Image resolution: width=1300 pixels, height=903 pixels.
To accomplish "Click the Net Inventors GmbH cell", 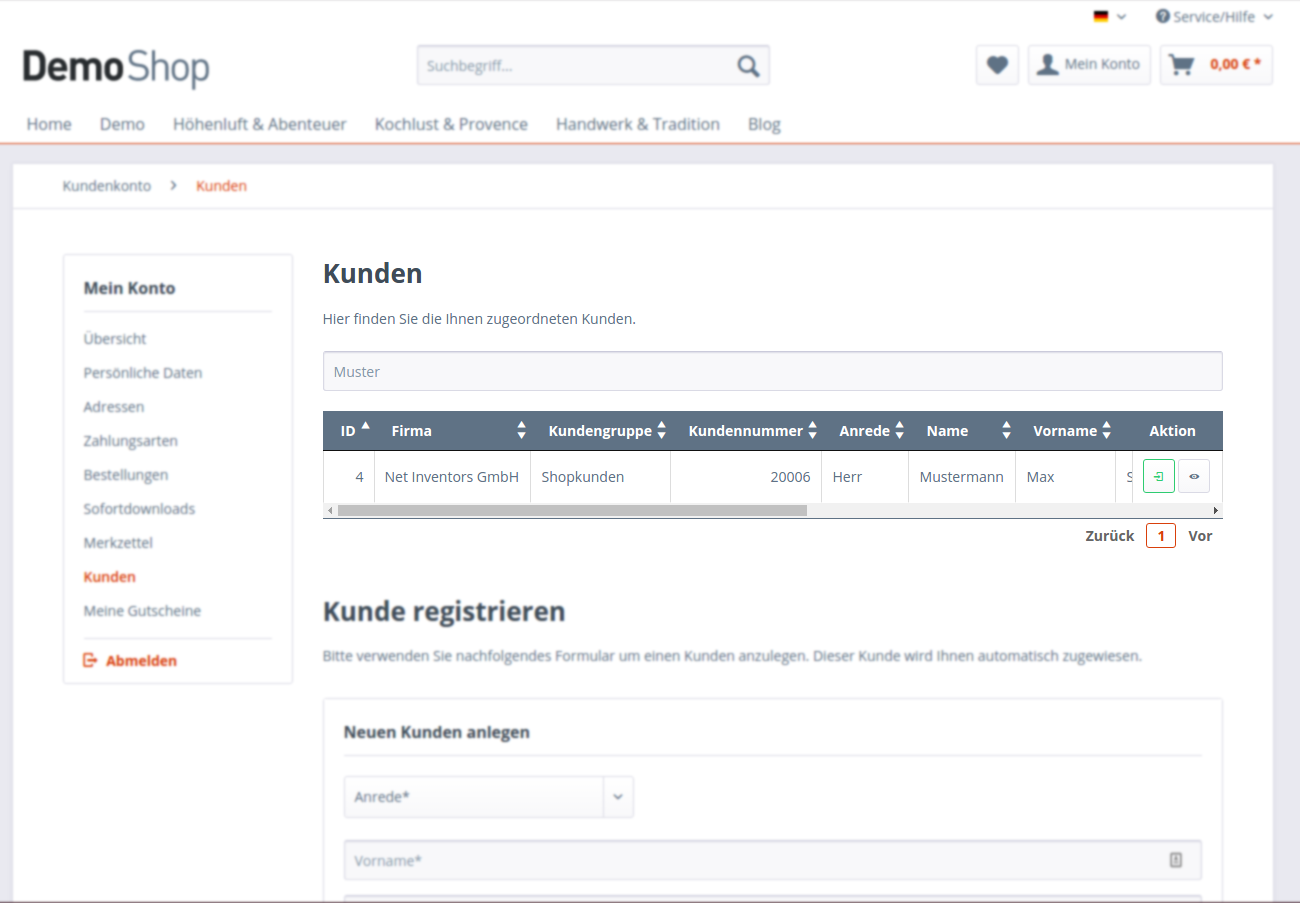I will pos(452,477).
